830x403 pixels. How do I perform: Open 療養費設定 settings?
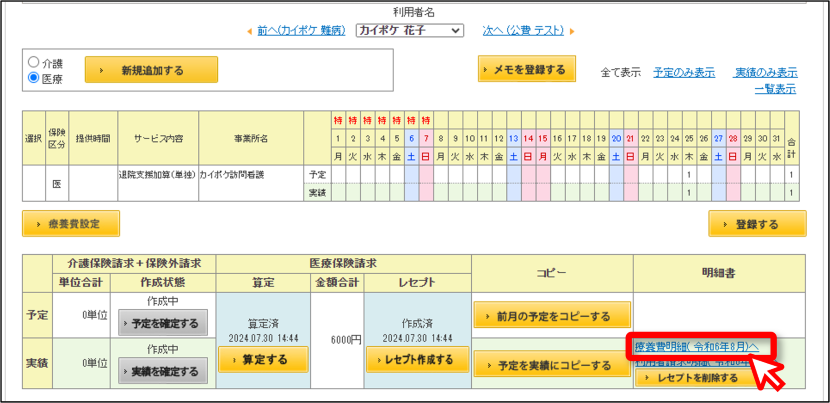coord(71,223)
